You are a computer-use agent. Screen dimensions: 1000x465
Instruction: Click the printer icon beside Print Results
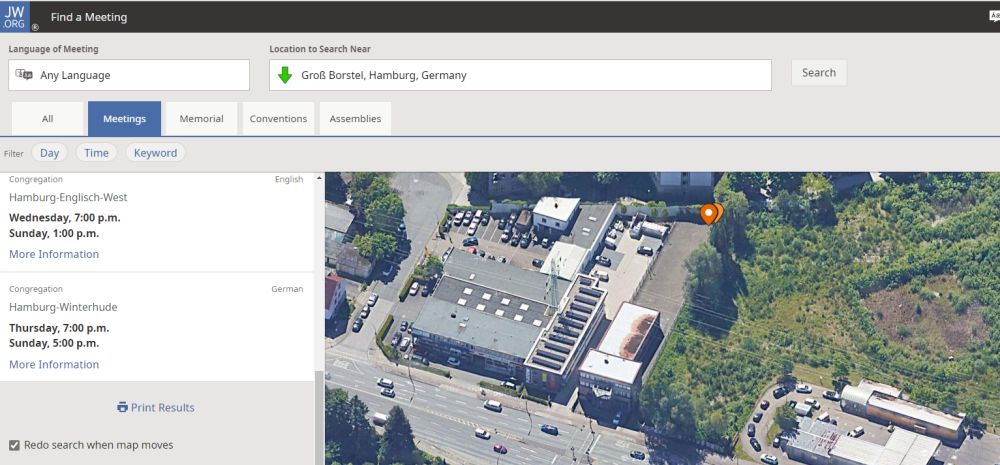(122, 408)
